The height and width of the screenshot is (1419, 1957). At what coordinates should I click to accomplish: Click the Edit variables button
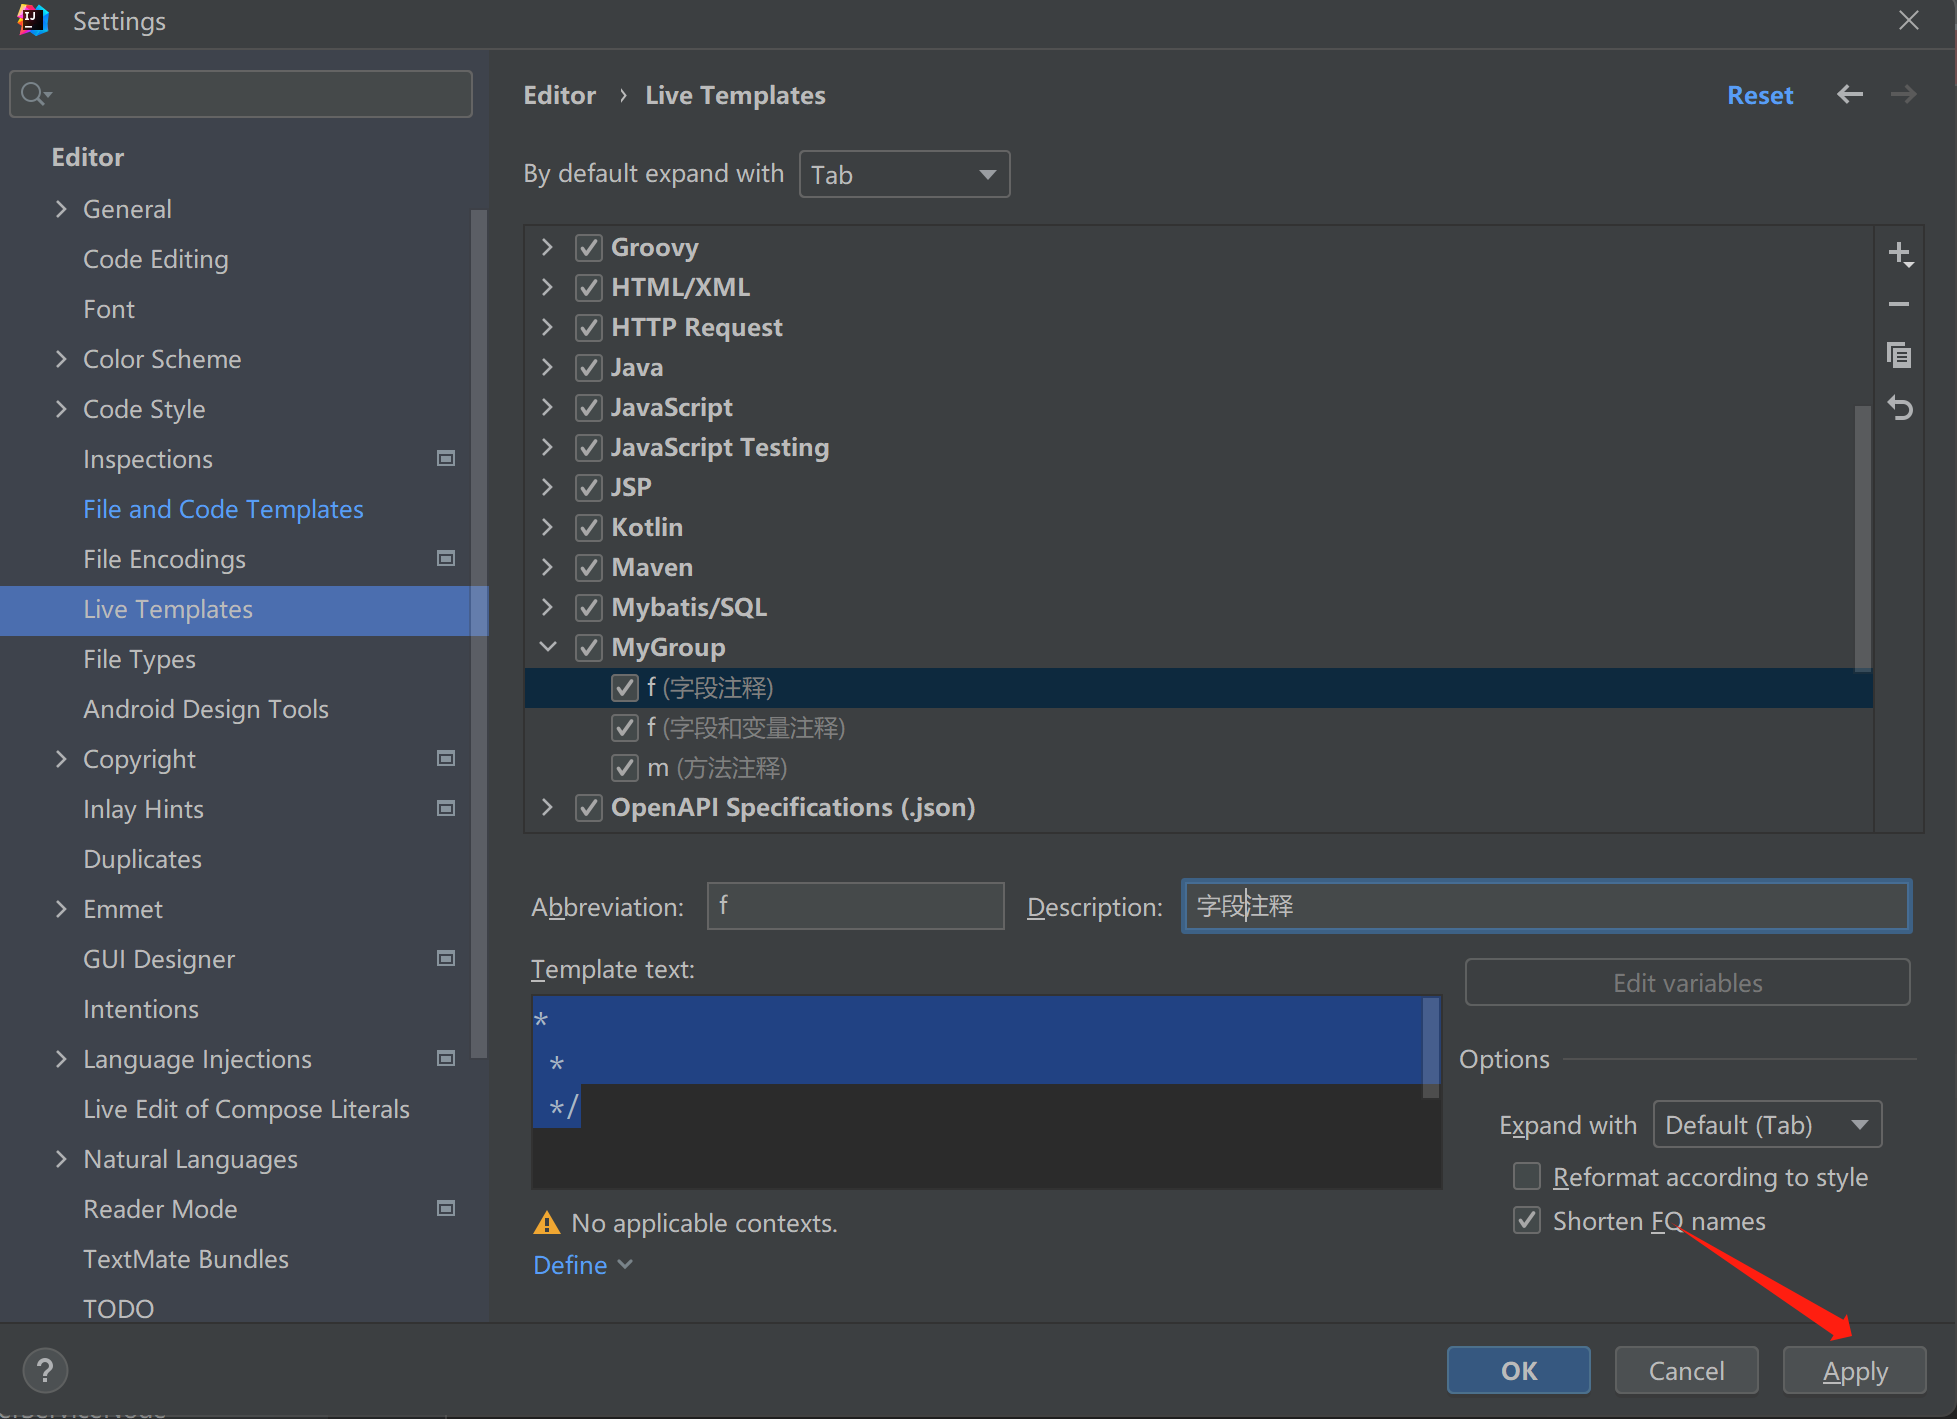(1687, 982)
